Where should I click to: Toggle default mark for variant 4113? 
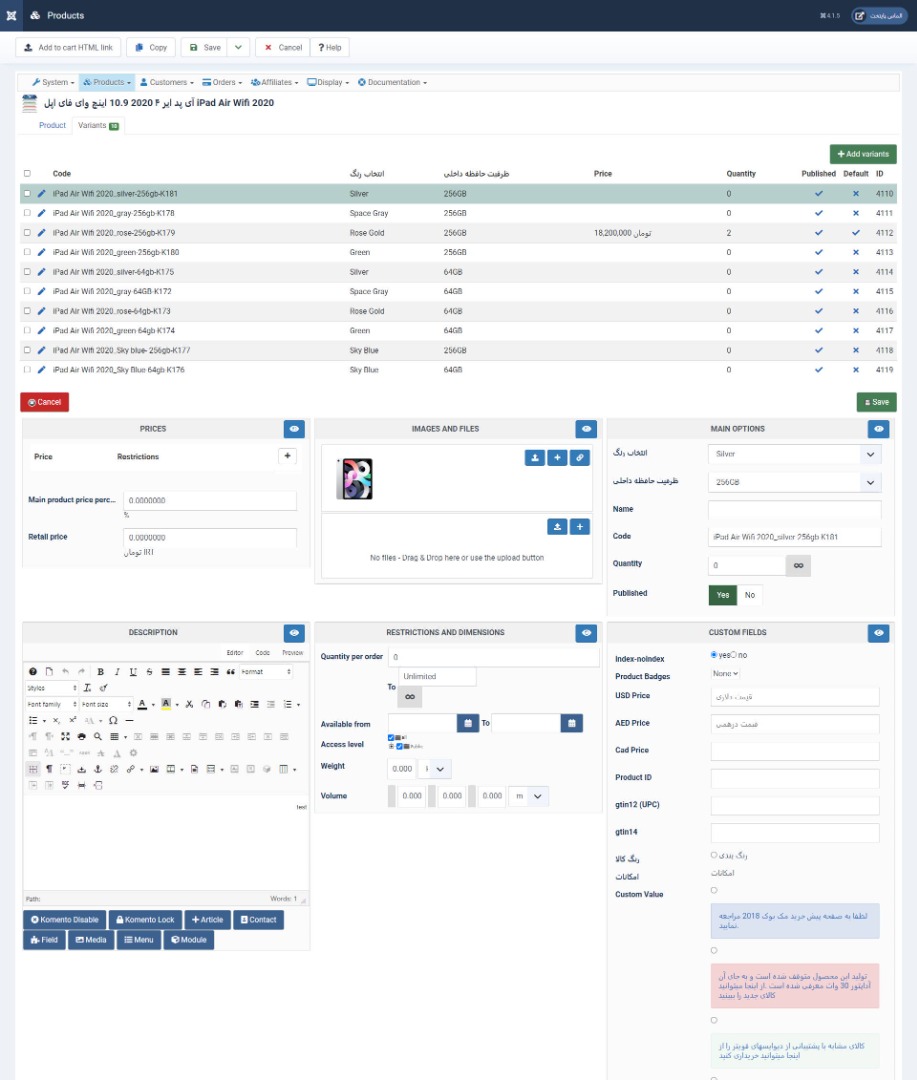pos(856,252)
